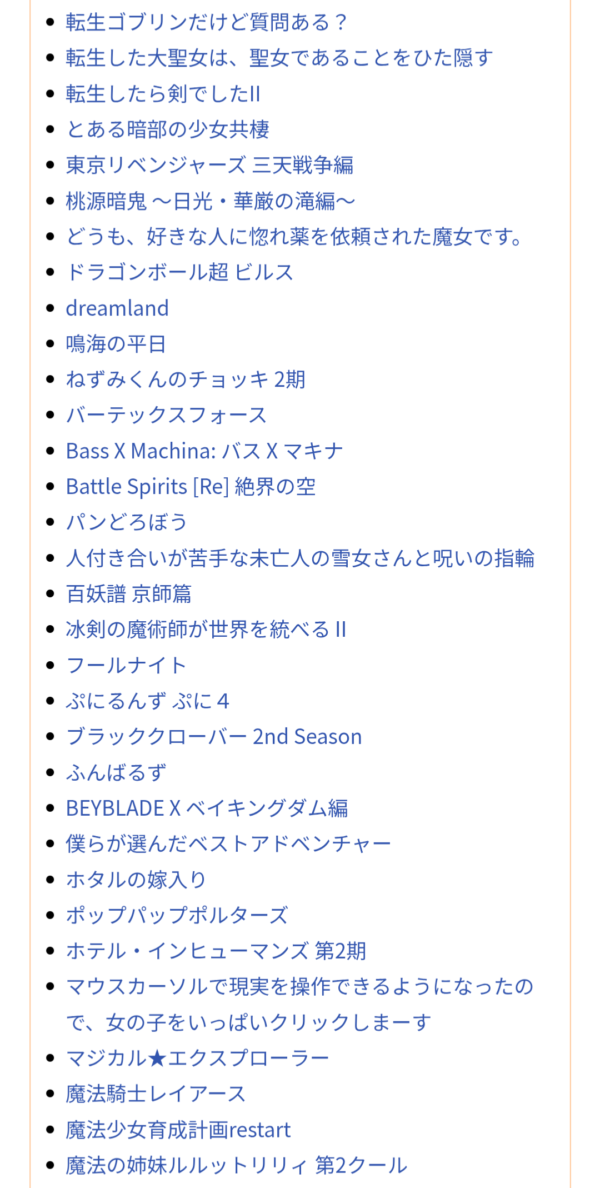Open とある暗部の少女共棲 entry

167,129
